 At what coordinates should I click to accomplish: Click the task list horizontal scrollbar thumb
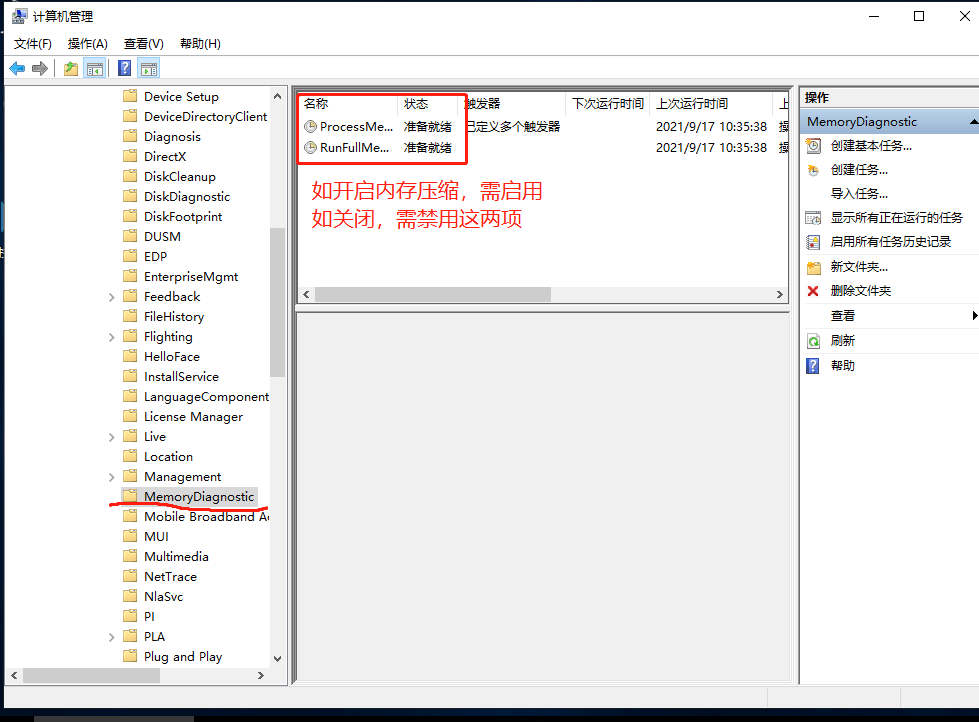(432, 295)
